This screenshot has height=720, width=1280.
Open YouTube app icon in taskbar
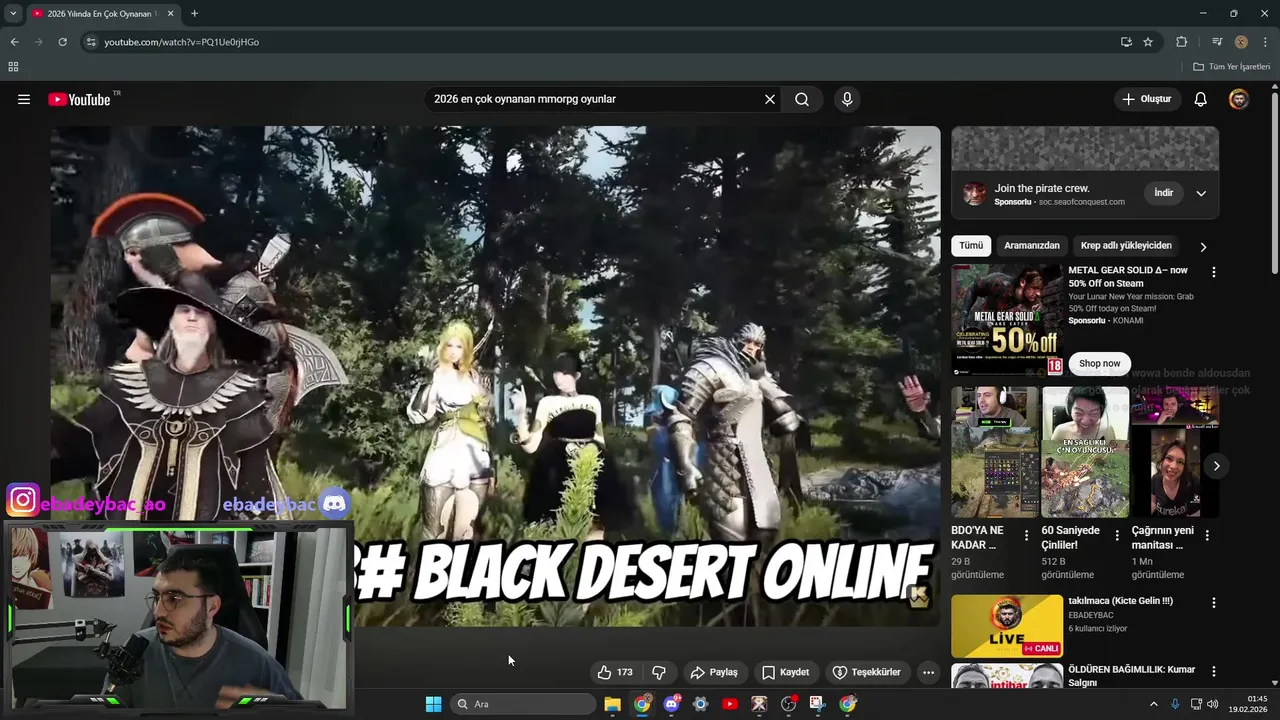(x=730, y=704)
